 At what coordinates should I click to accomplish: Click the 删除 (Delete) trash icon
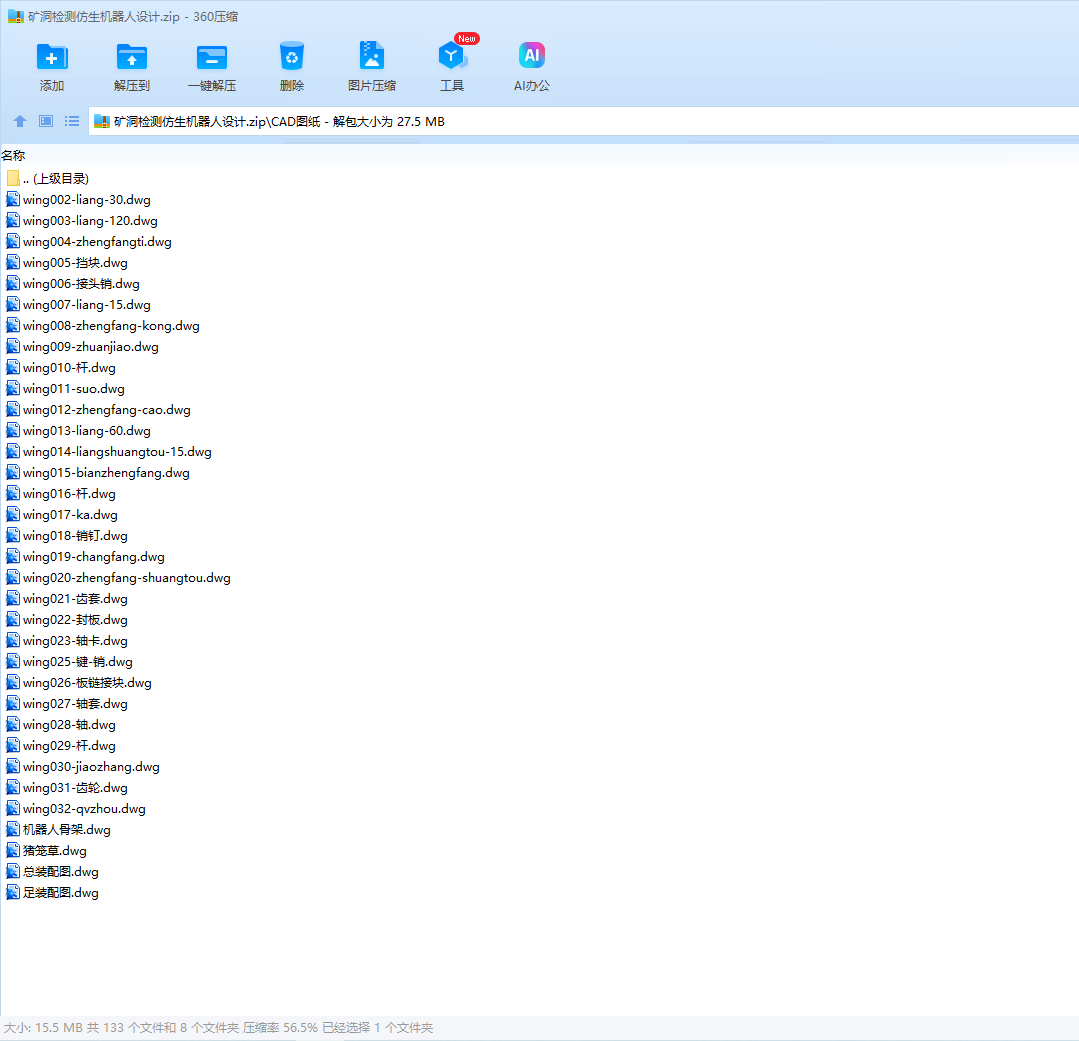click(292, 57)
